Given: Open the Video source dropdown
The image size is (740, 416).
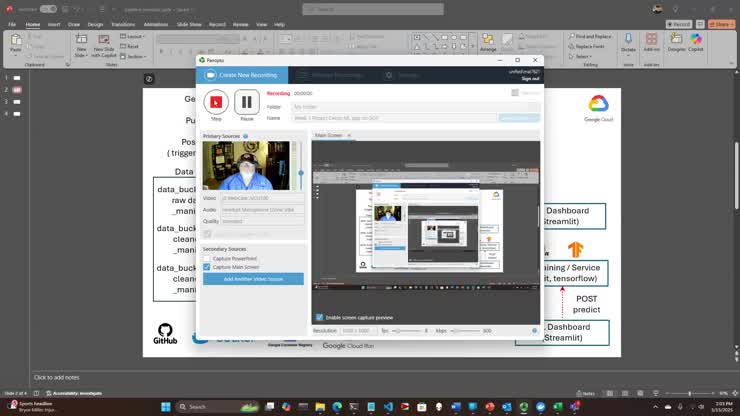Looking at the screenshot, I should 262,198.
